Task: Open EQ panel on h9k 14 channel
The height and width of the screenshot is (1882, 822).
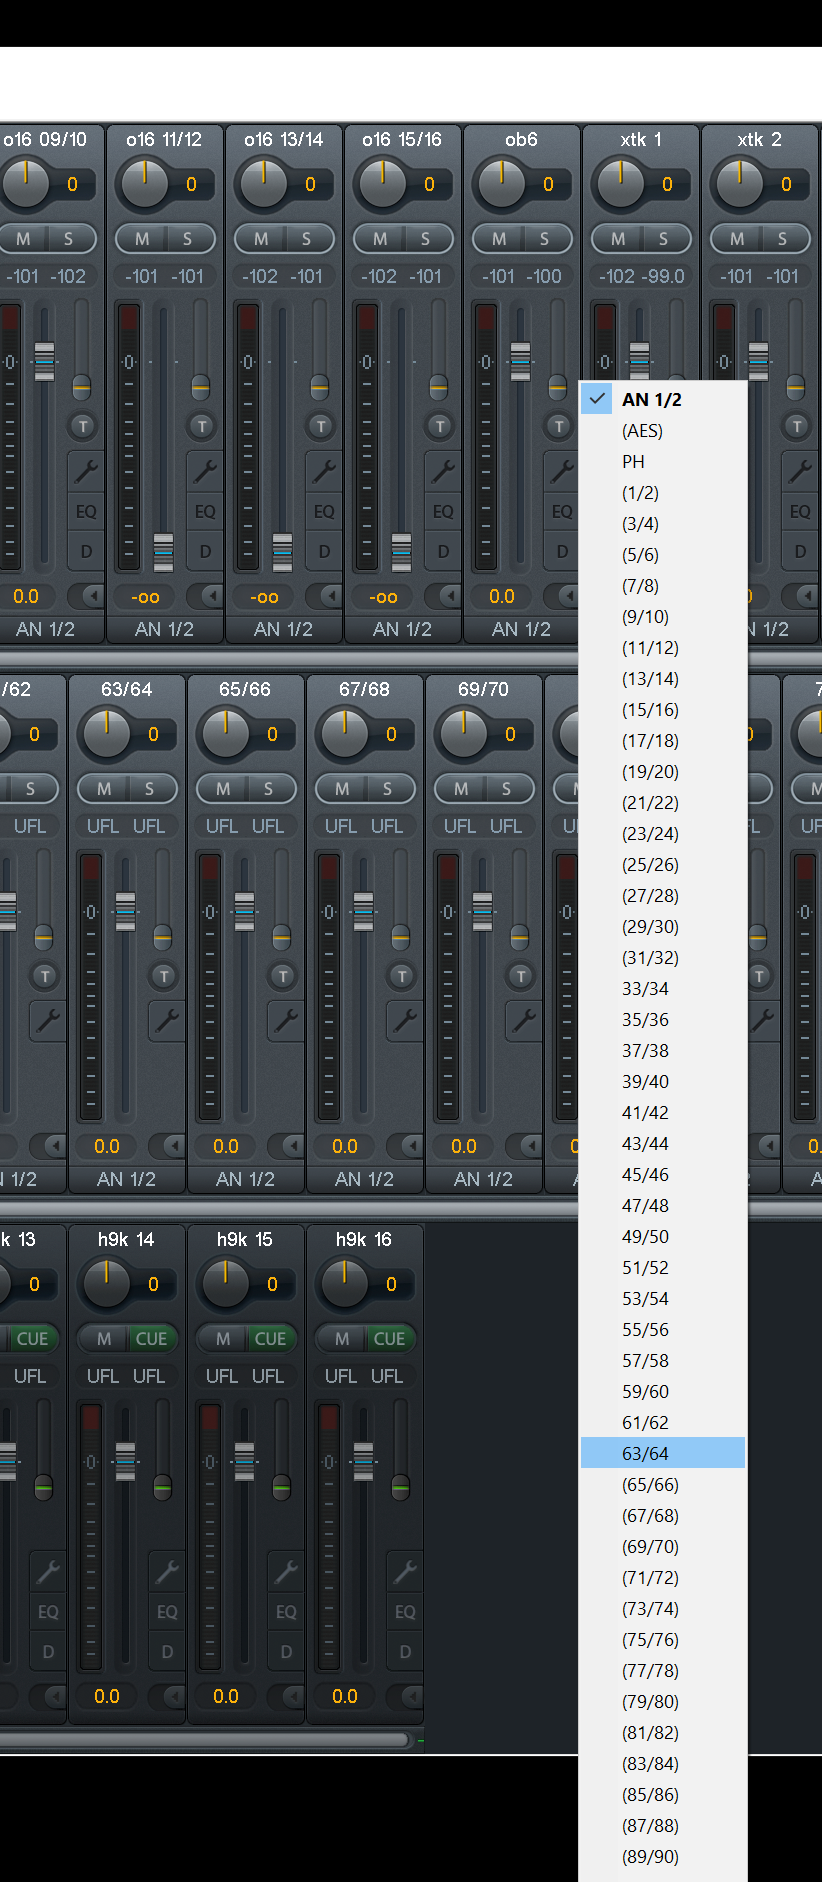Action: point(166,1612)
